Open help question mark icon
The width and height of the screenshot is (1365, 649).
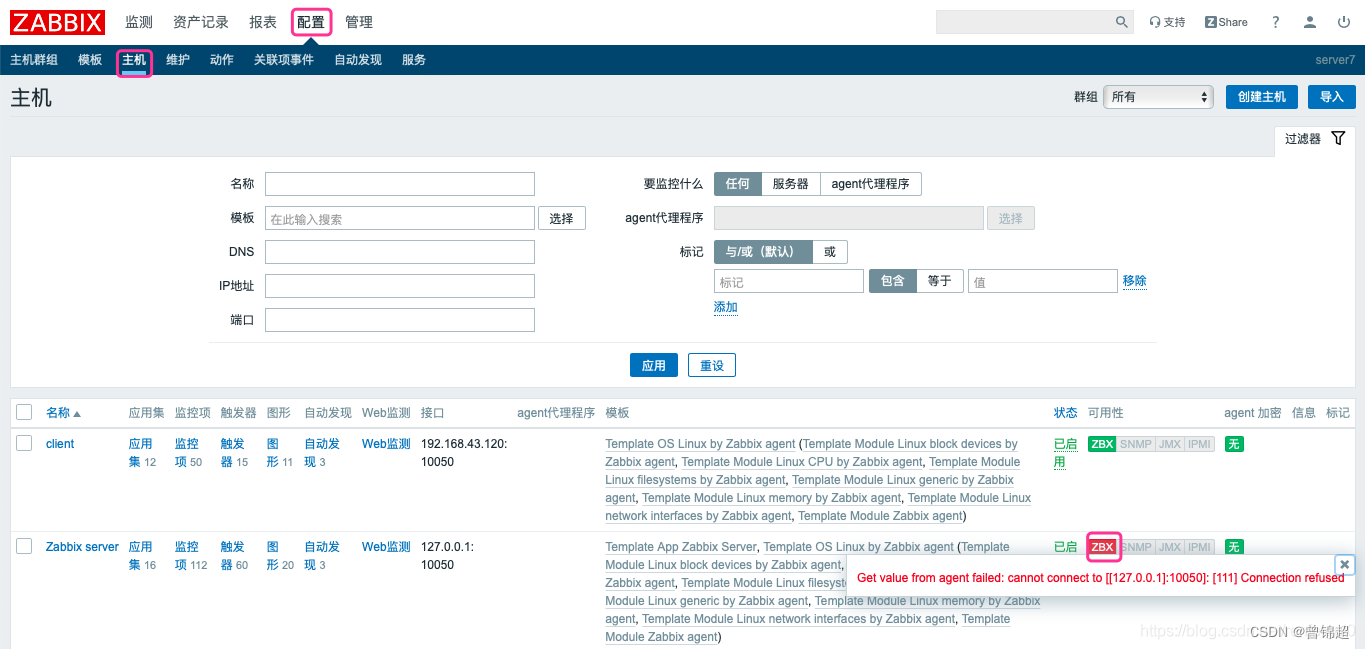click(1275, 22)
